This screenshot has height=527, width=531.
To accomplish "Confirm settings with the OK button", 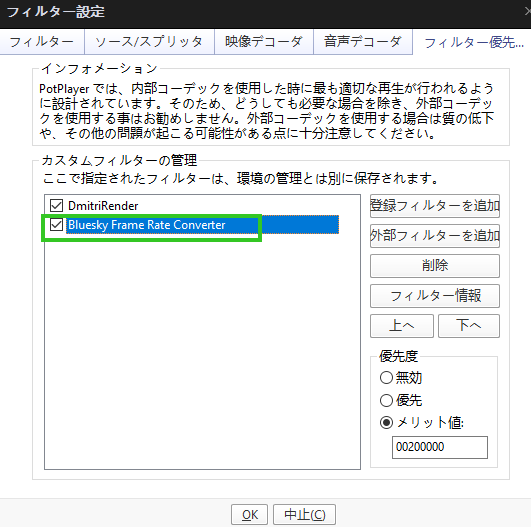I will (x=250, y=515).
